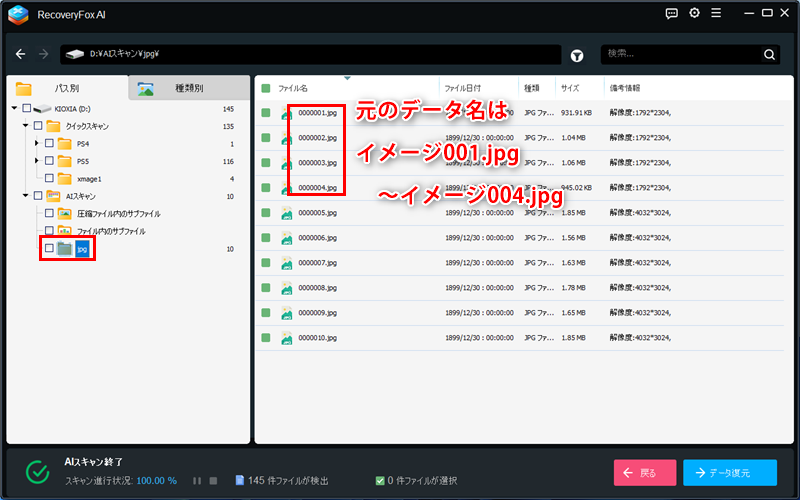The height and width of the screenshot is (500, 800).
Task: Click the データ復元 button
Action: click(729, 473)
